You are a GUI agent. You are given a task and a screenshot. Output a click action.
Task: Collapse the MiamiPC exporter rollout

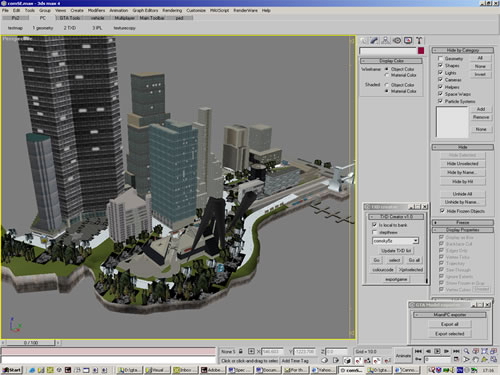tap(450, 314)
